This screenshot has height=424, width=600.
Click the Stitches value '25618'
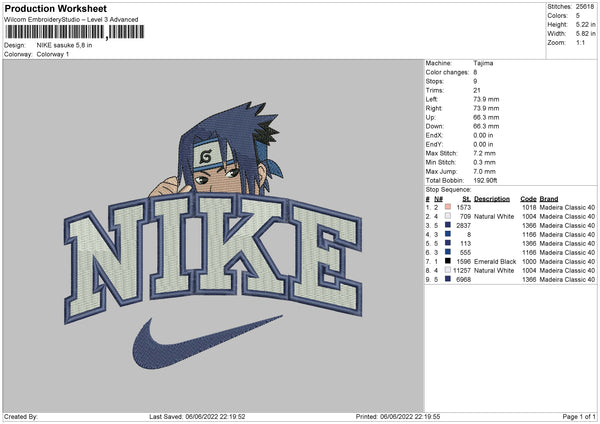click(x=585, y=7)
